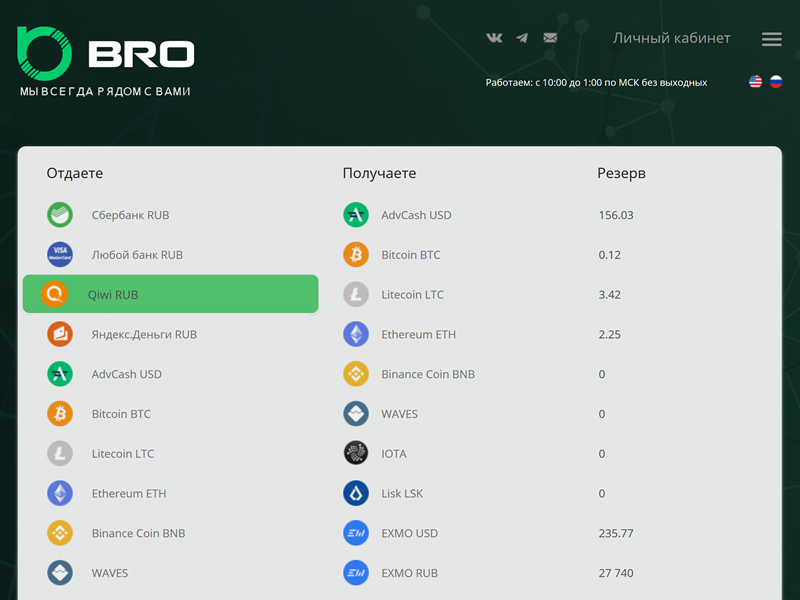Click Bitcoin icon in Отдаете column
Image resolution: width=800 pixels, height=600 pixels.
[60, 414]
